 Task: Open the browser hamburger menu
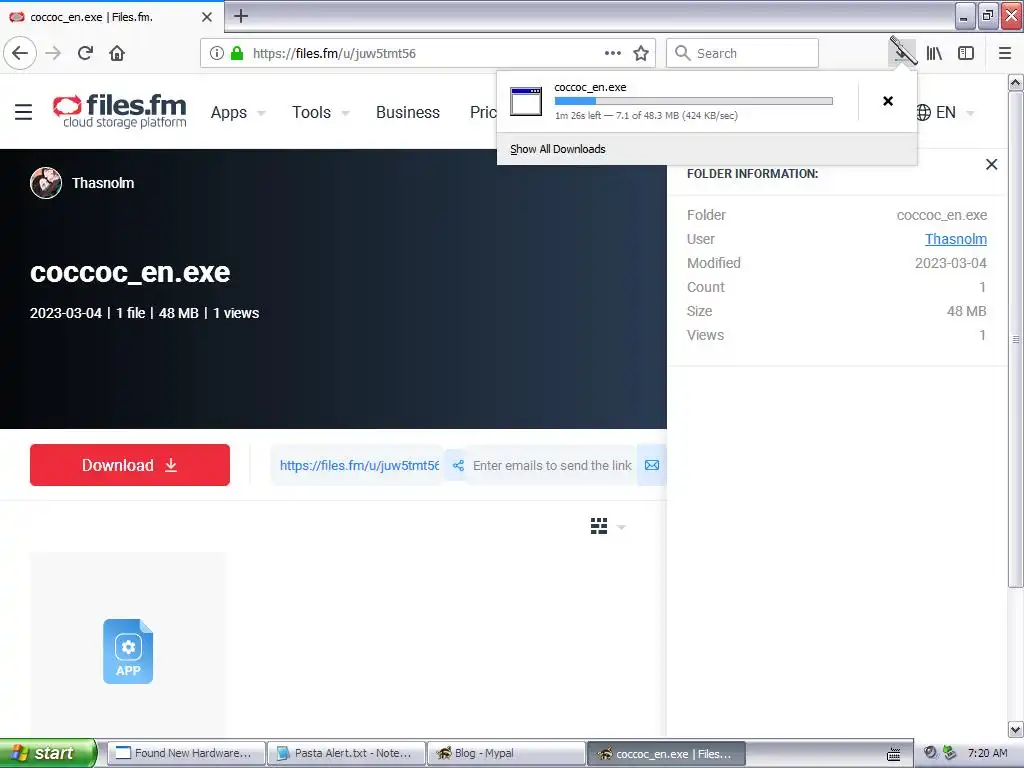click(x=1005, y=53)
